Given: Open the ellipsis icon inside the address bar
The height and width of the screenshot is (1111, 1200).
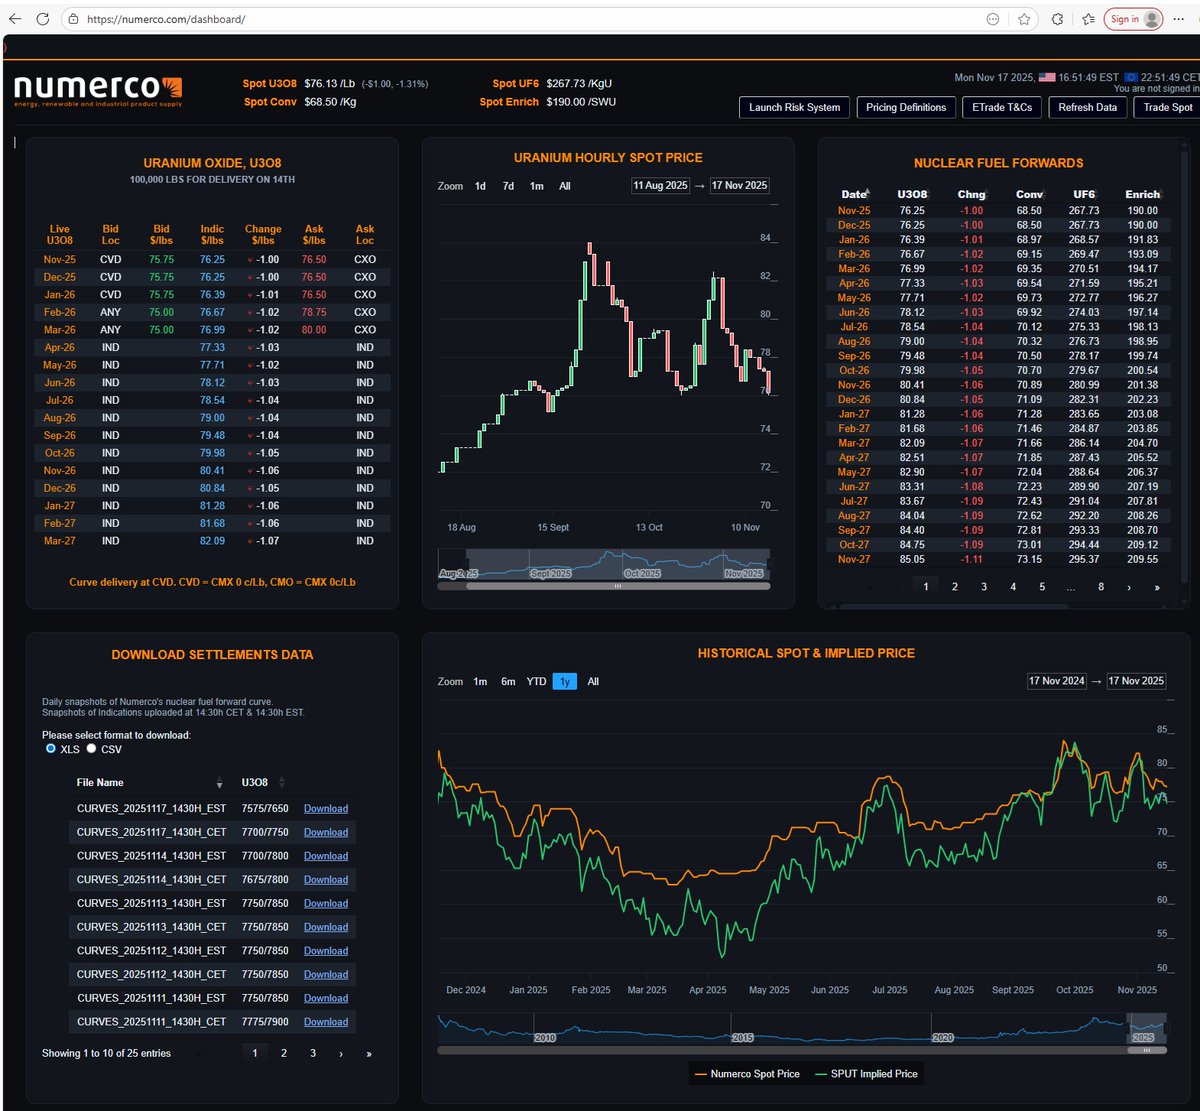Looking at the screenshot, I should [993, 19].
